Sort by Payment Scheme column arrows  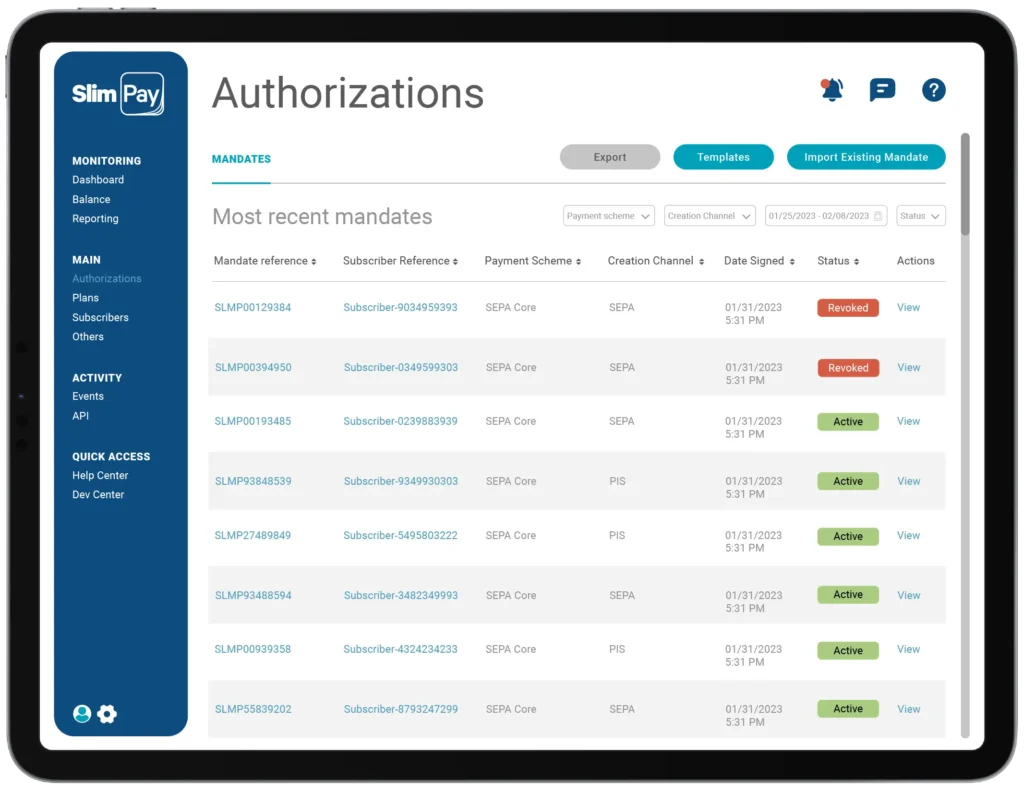(x=579, y=262)
